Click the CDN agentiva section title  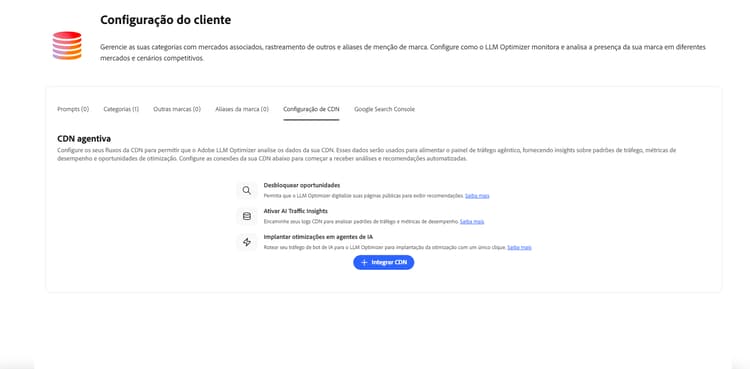[x=84, y=139]
